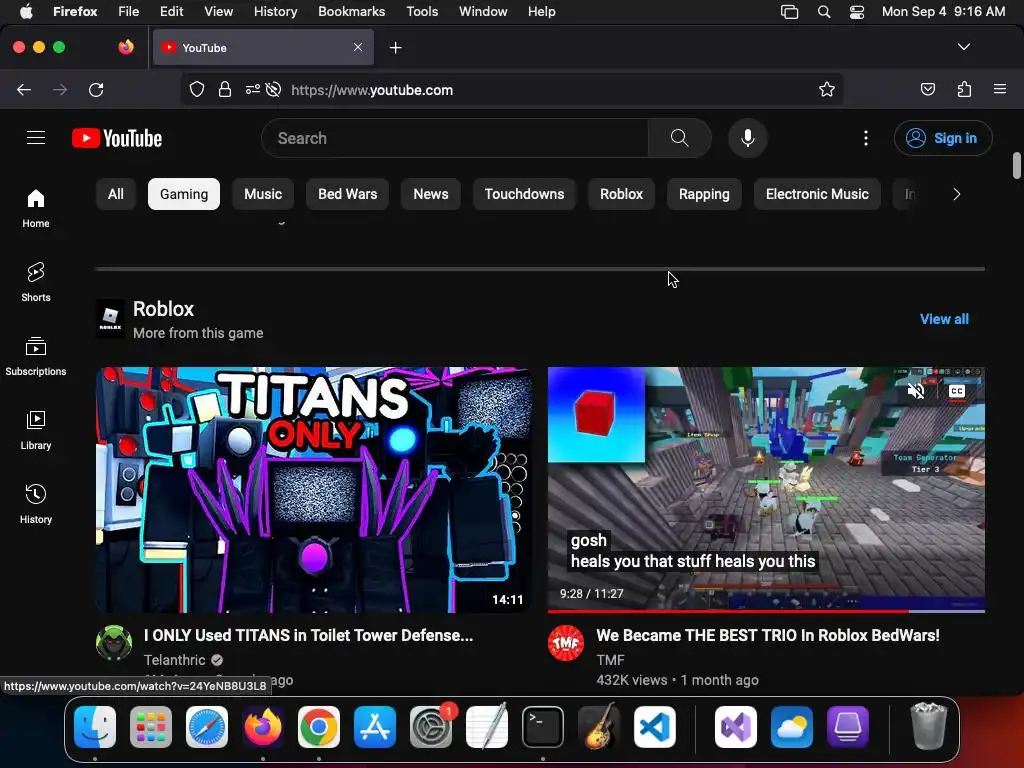
Task: Select the YouTube browser tab
Action: (x=263, y=47)
